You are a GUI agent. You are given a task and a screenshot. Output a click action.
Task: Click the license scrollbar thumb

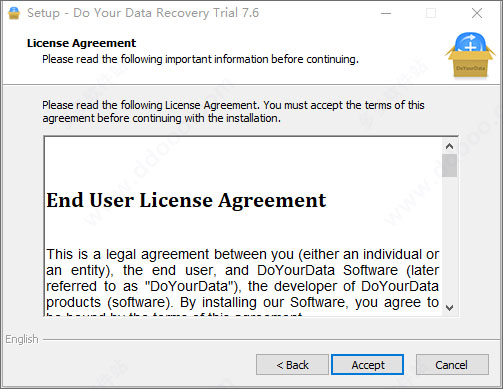449,165
